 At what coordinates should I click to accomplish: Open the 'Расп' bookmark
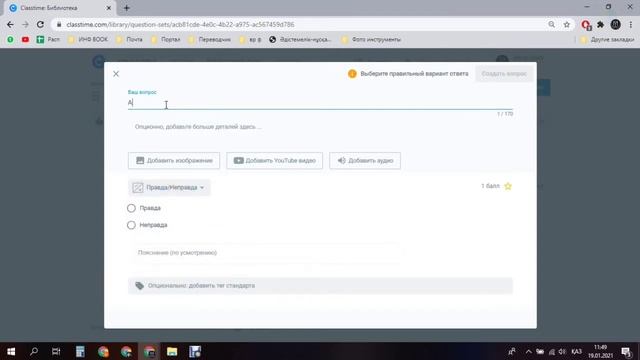point(48,40)
